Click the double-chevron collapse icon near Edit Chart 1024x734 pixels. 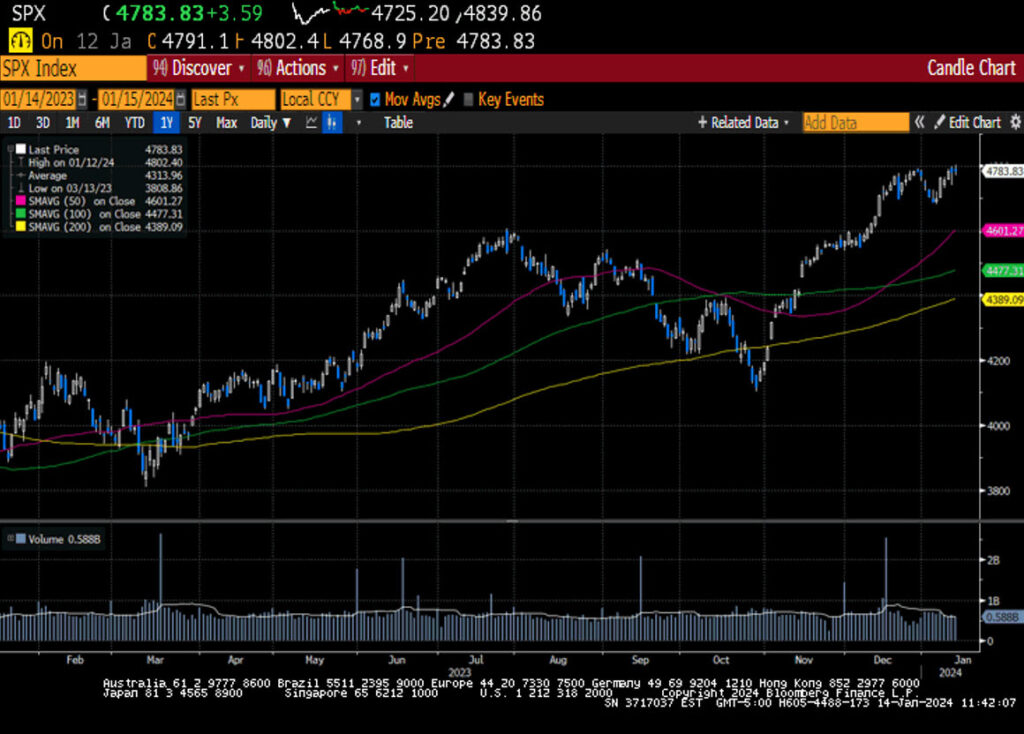[920, 123]
